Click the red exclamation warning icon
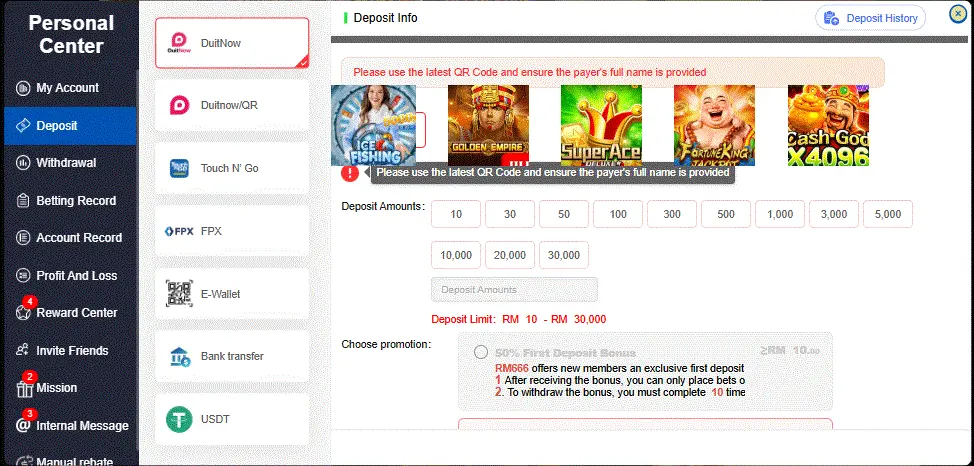This screenshot has height=466, width=974. click(x=350, y=173)
